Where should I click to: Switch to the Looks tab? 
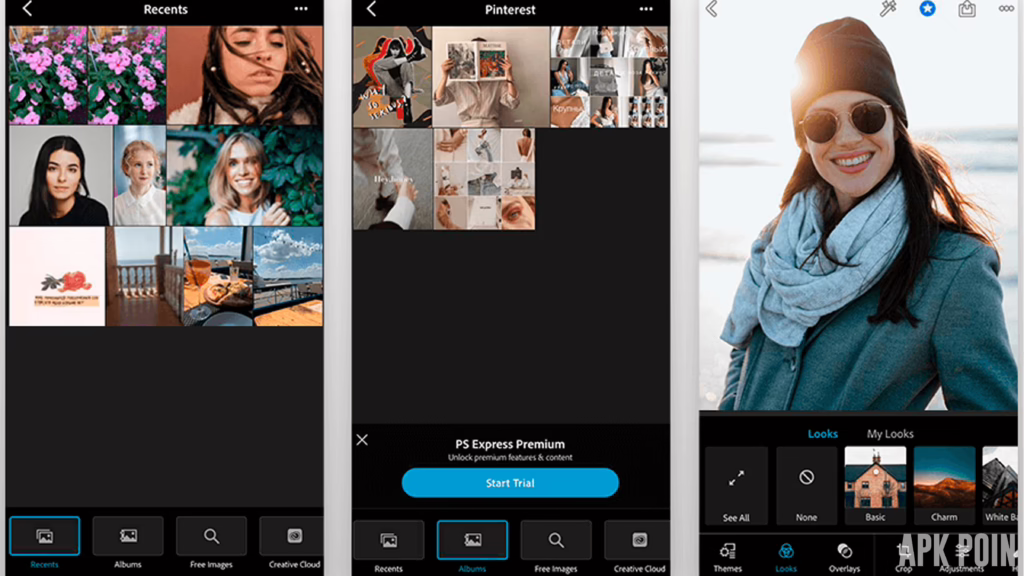[822, 434]
